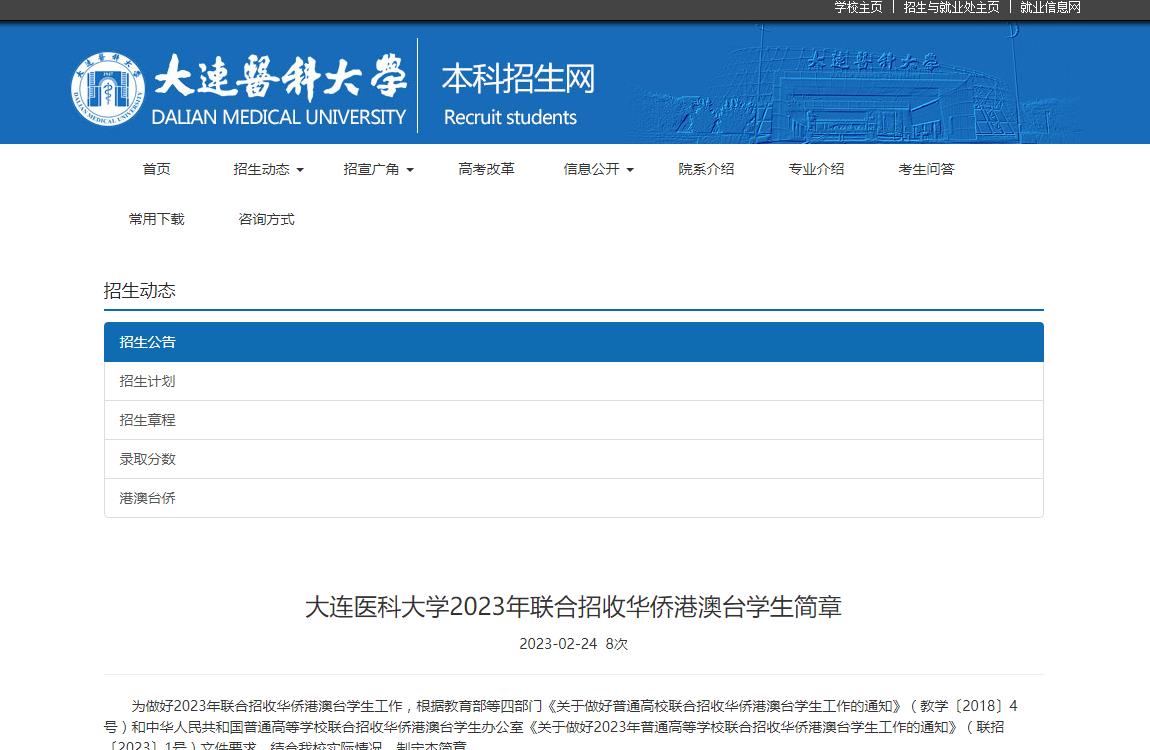The image size is (1150, 750).
Task: Open the 高考改革 navigation item
Action: click(x=486, y=169)
